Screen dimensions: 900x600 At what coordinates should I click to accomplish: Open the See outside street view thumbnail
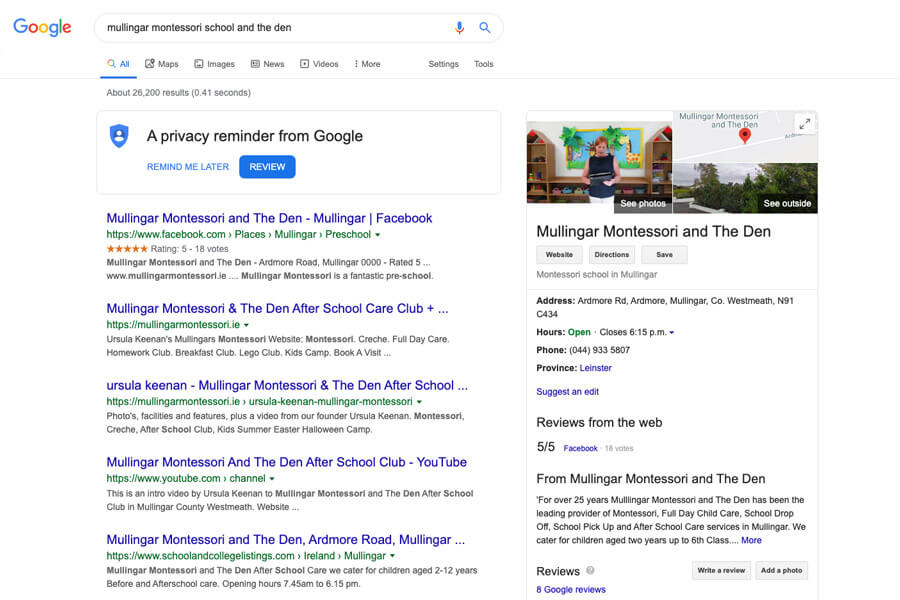click(745, 188)
